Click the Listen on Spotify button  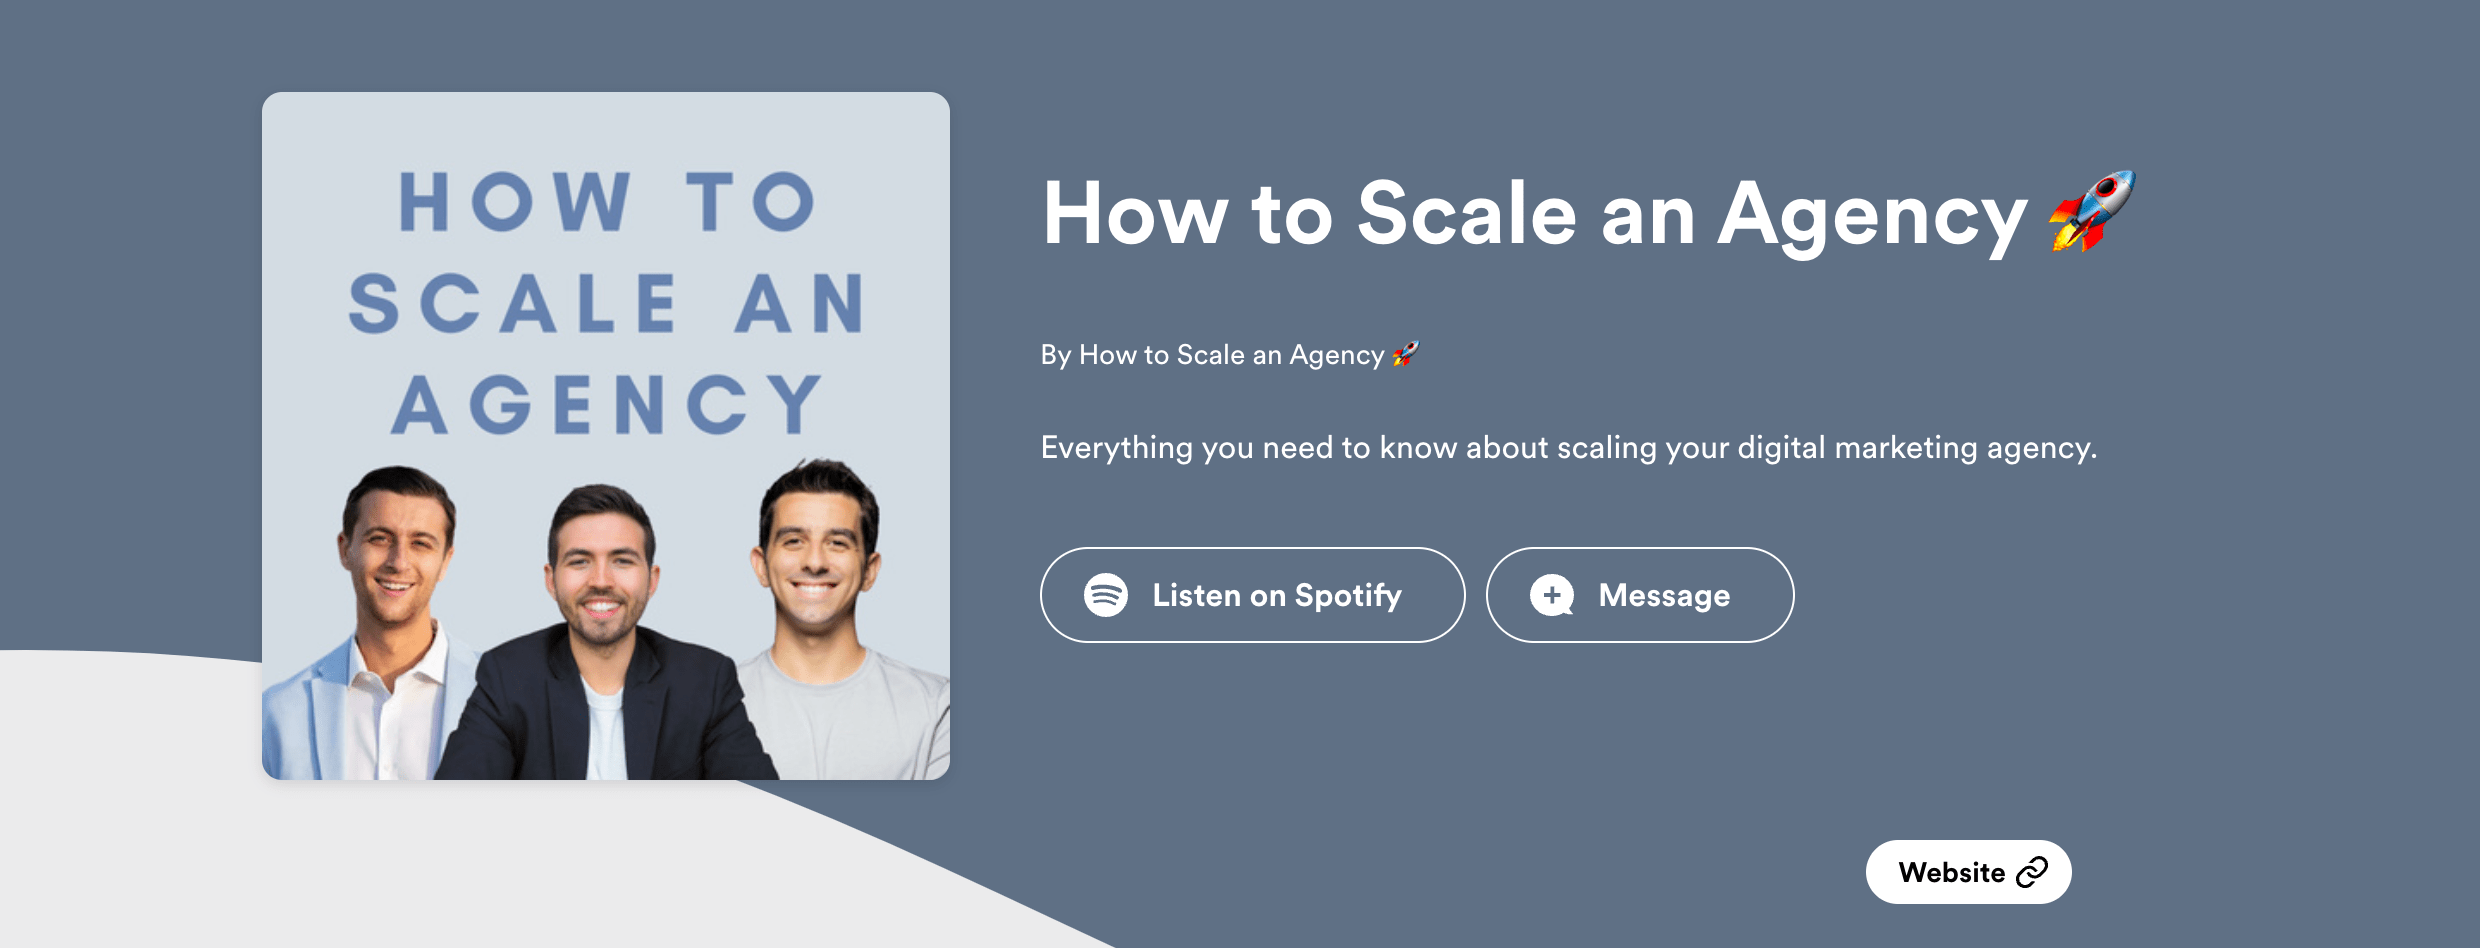pos(1252,595)
